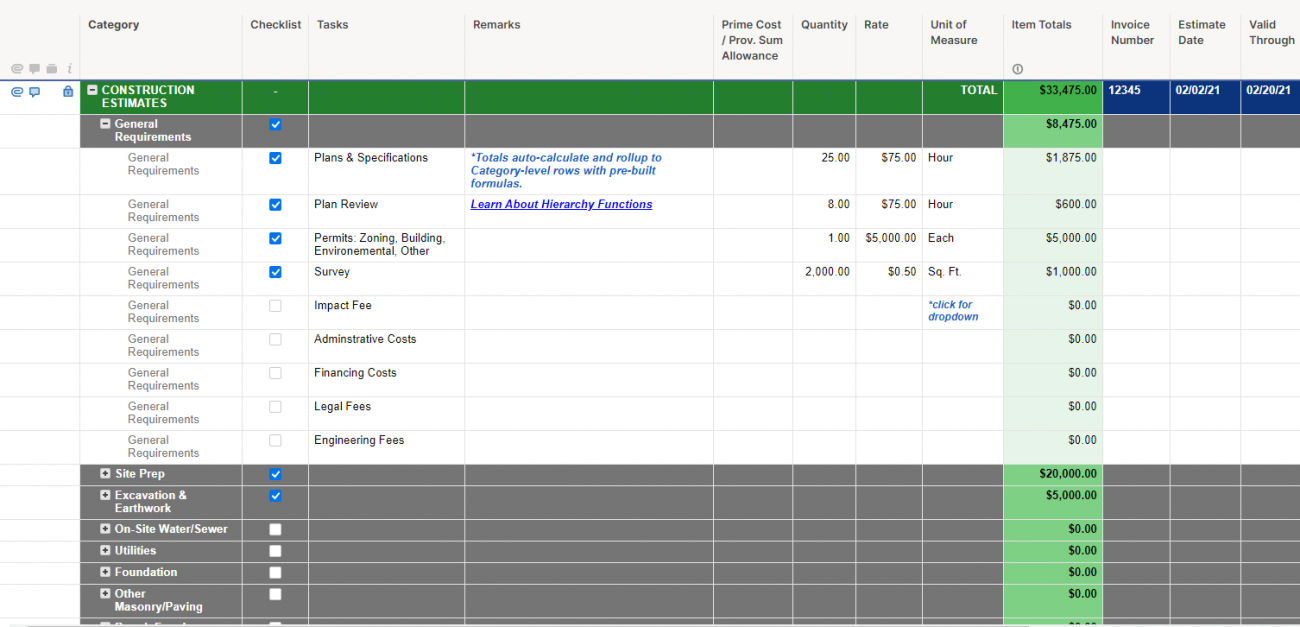Expand the Site Prep category rows
The image size is (1300, 627).
click(x=105, y=473)
